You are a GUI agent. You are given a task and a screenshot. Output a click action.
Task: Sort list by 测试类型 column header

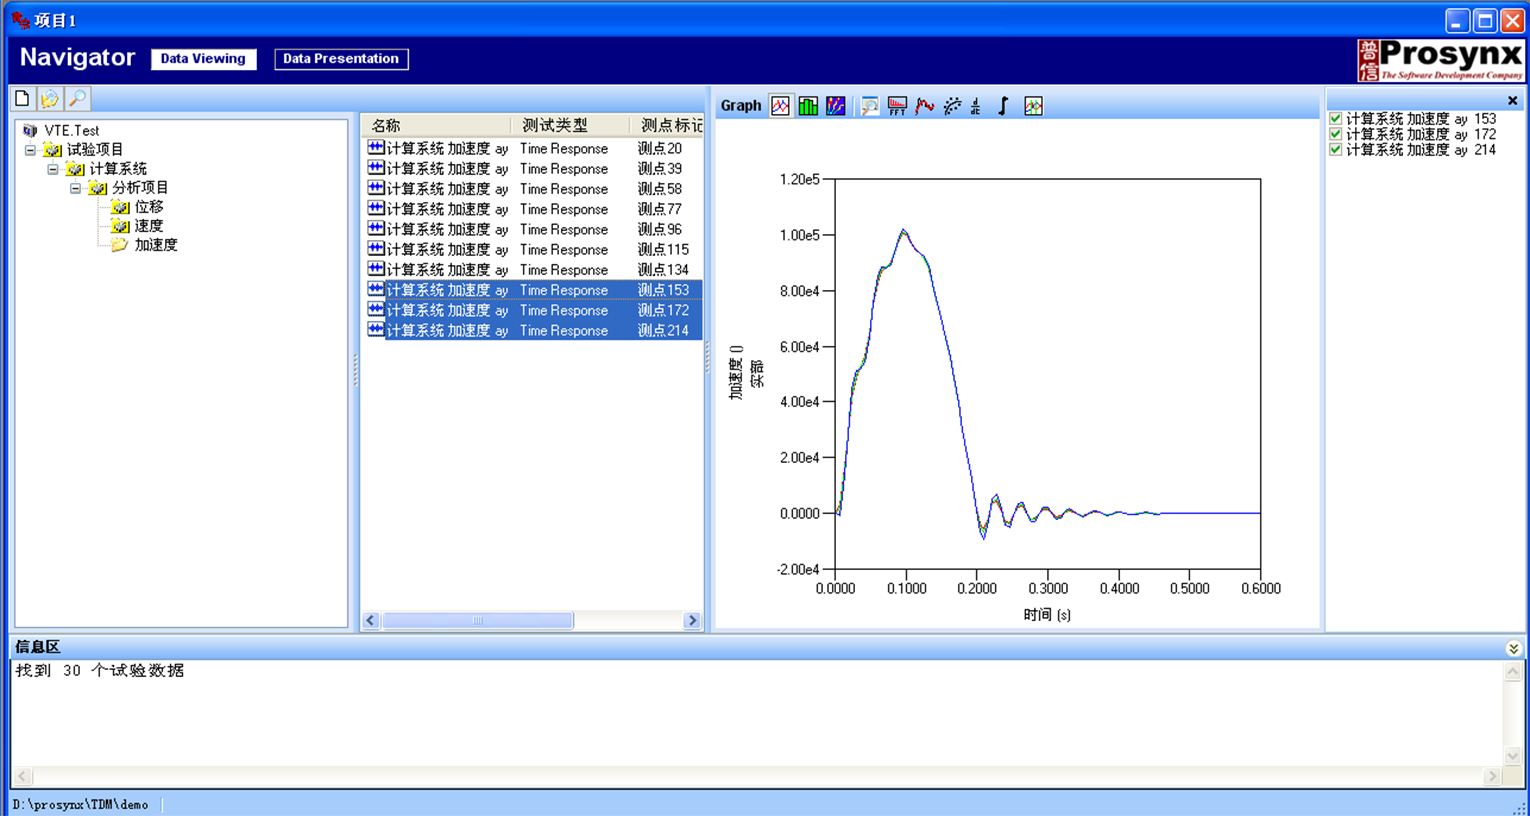tap(555, 126)
